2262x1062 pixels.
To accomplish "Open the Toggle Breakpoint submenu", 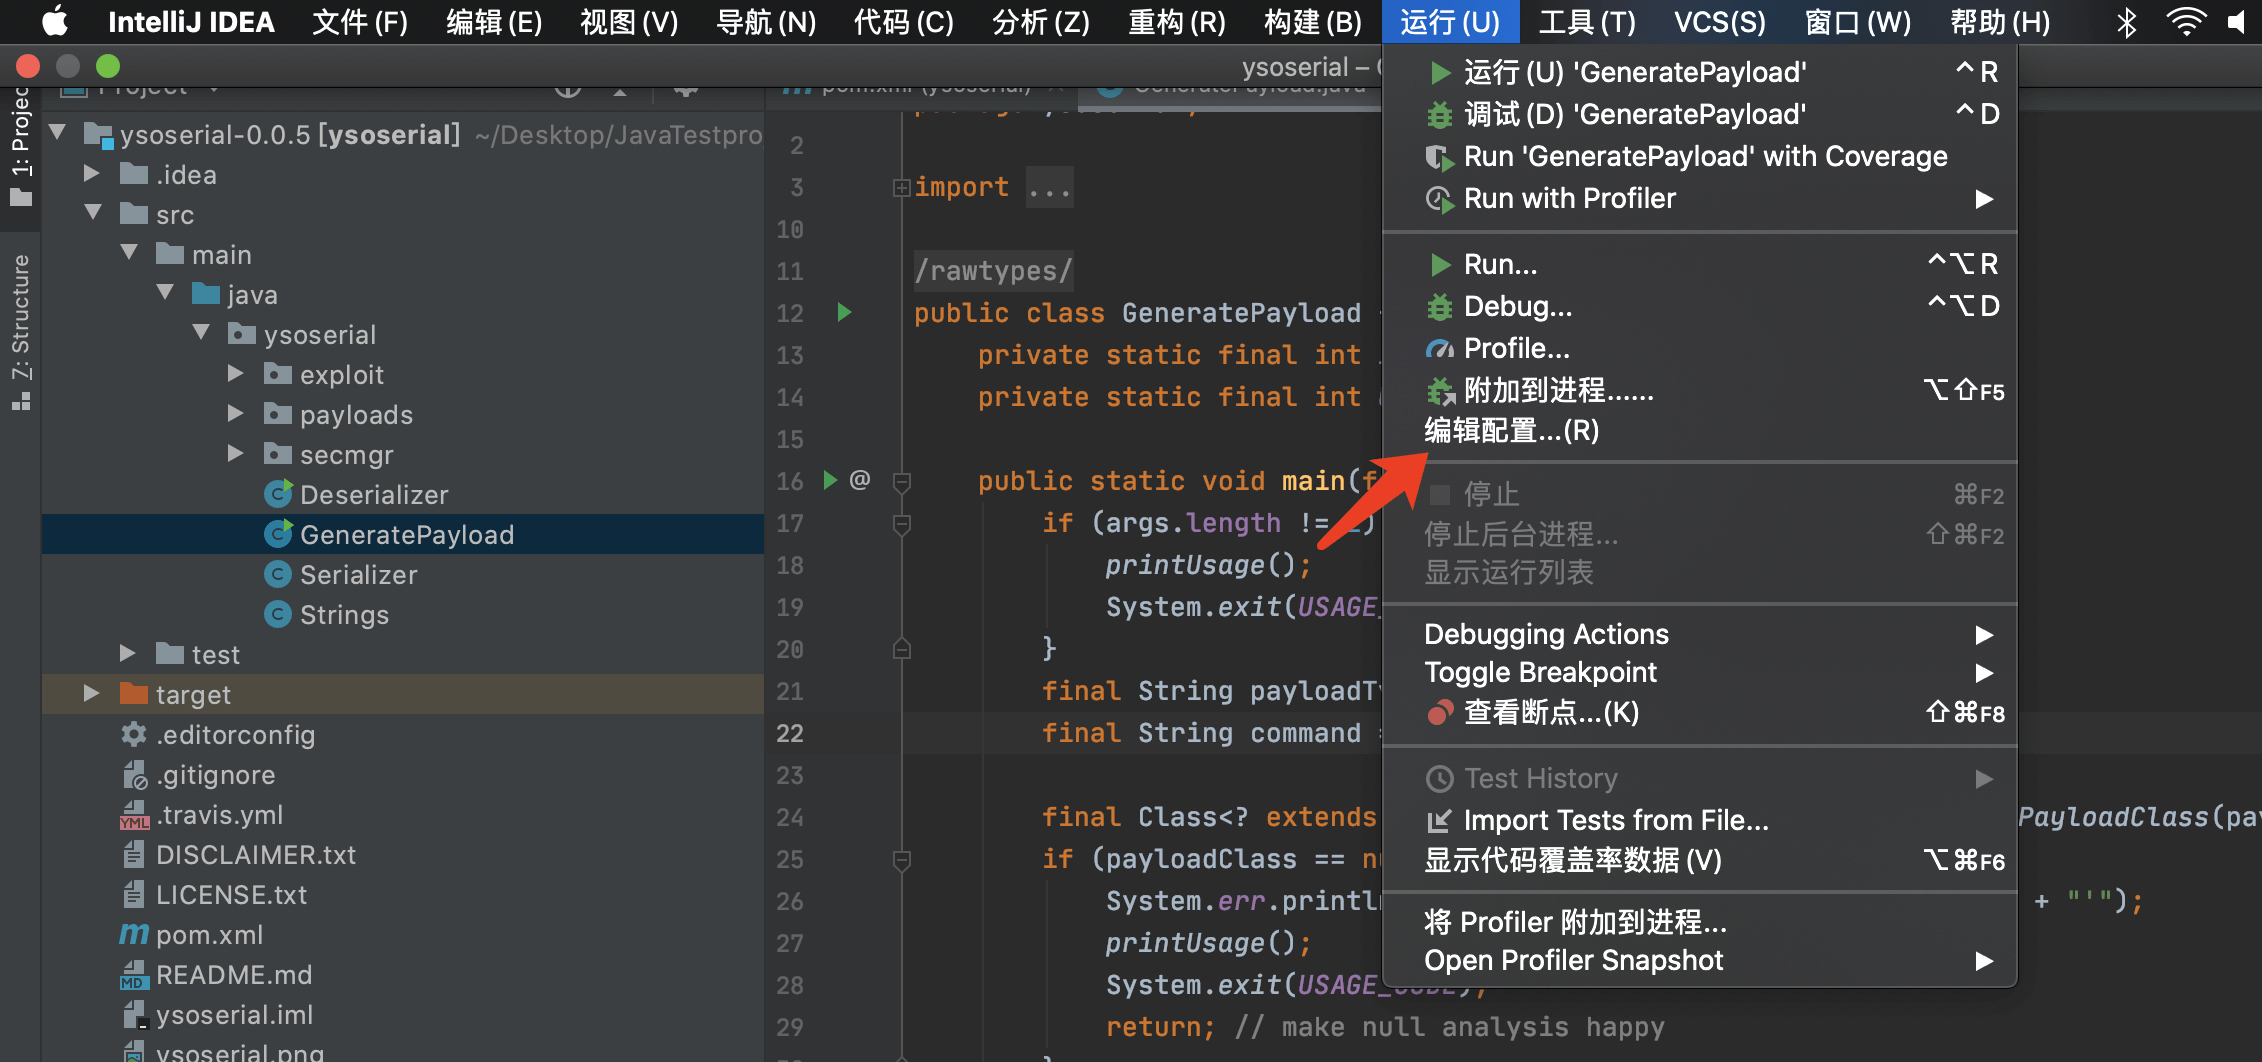I will (1699, 672).
